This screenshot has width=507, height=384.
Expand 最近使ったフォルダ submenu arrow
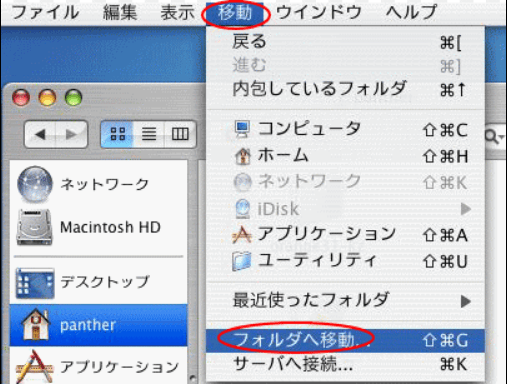(x=466, y=301)
